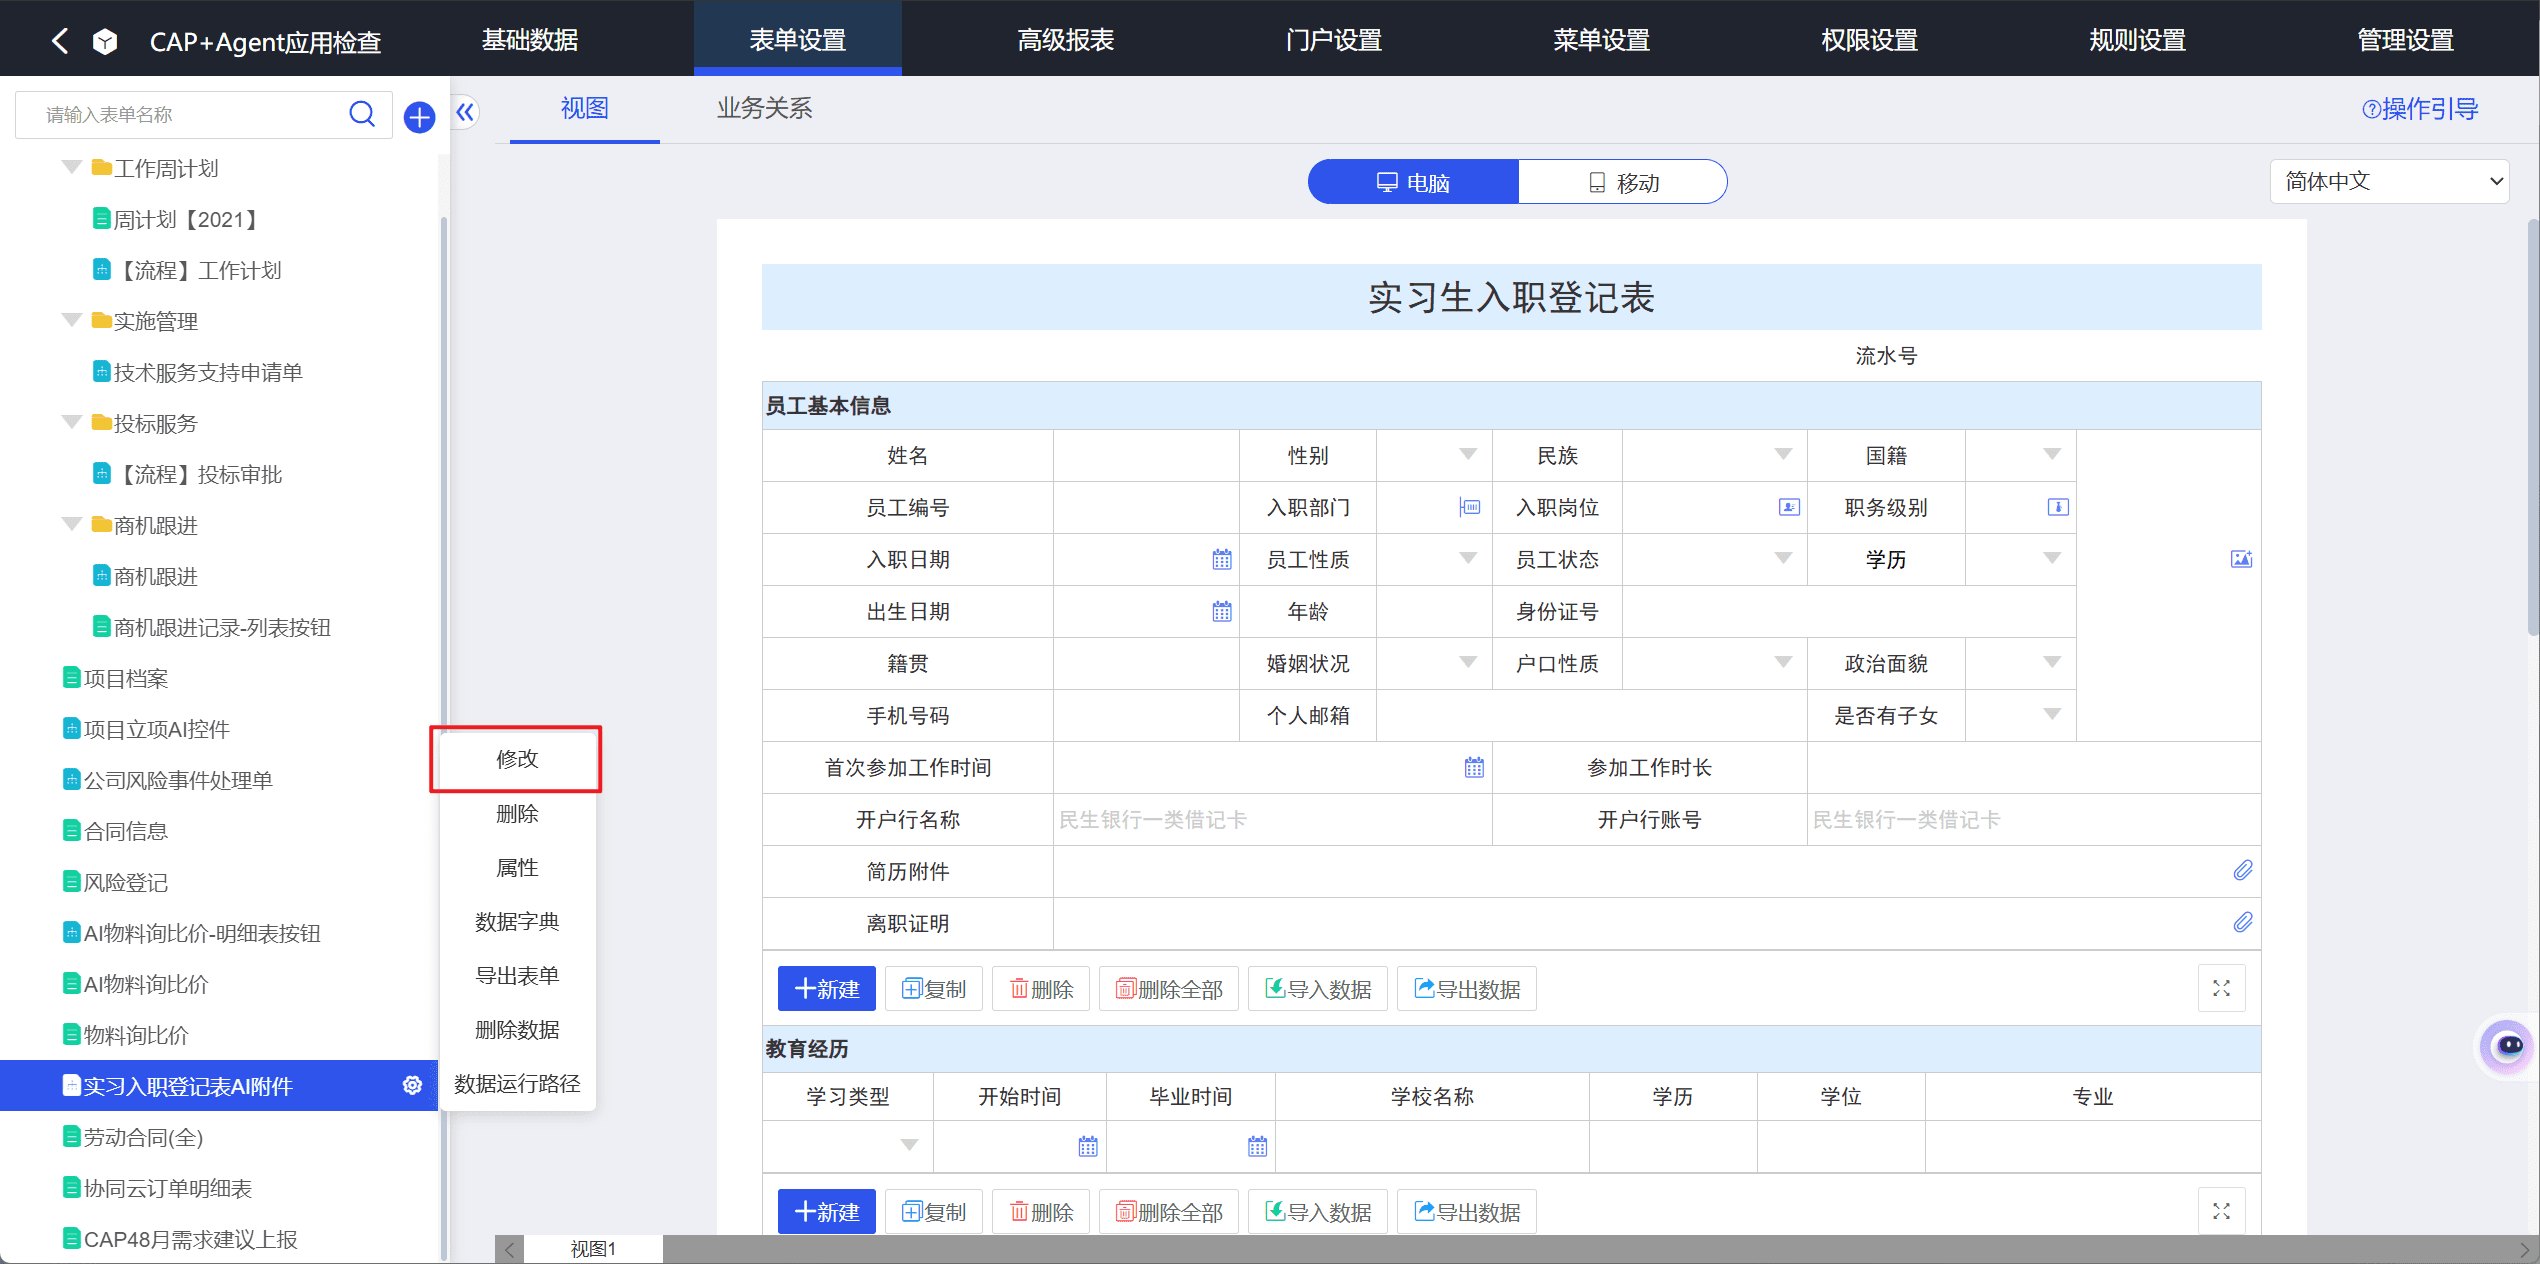This screenshot has width=2540, height=1264.
Task: Click the photo upload image icon
Action: 2241,559
